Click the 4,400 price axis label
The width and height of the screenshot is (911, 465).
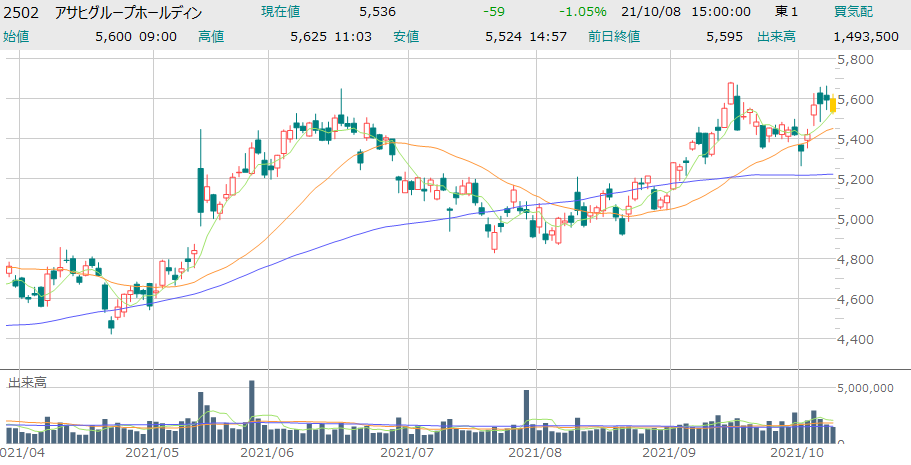(x=858, y=340)
